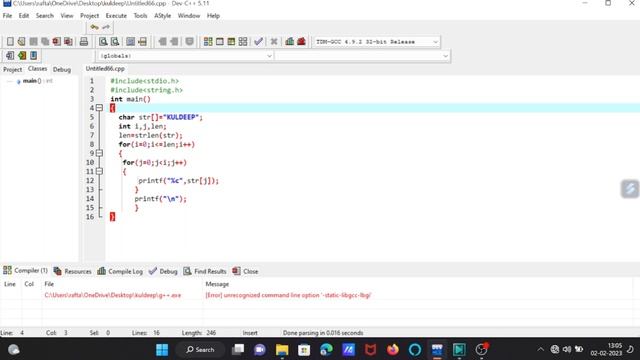Click the Message column header
This screenshot has height=360, width=640.
coord(217,284)
